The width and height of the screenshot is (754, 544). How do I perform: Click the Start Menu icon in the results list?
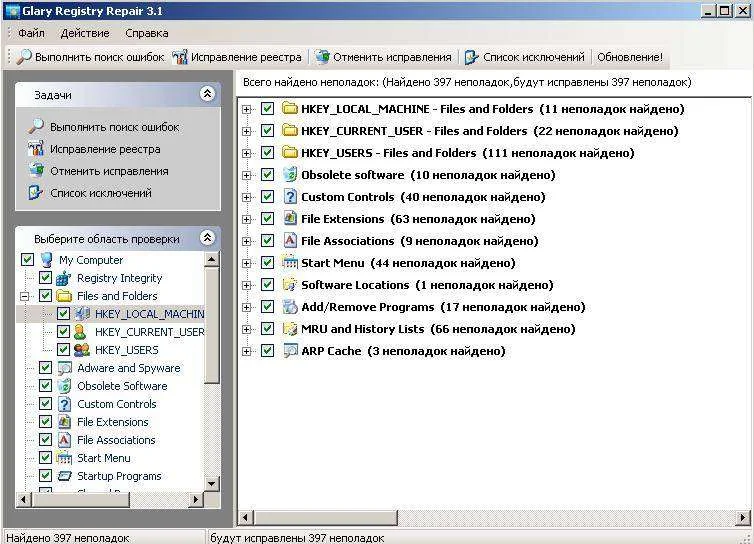click(x=290, y=262)
